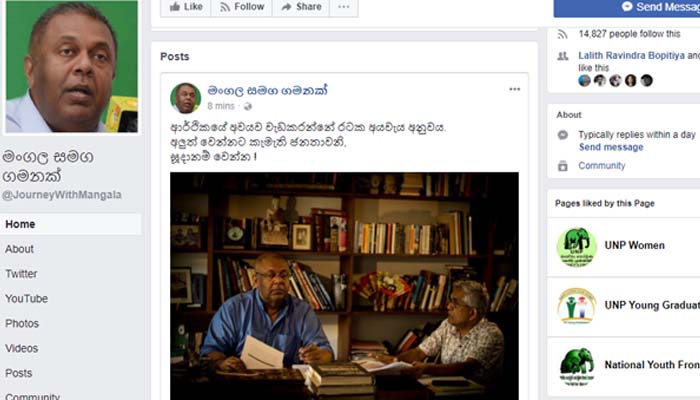Screen dimensions: 700x400
Task: Open the About section in sidebar
Action: (19, 249)
